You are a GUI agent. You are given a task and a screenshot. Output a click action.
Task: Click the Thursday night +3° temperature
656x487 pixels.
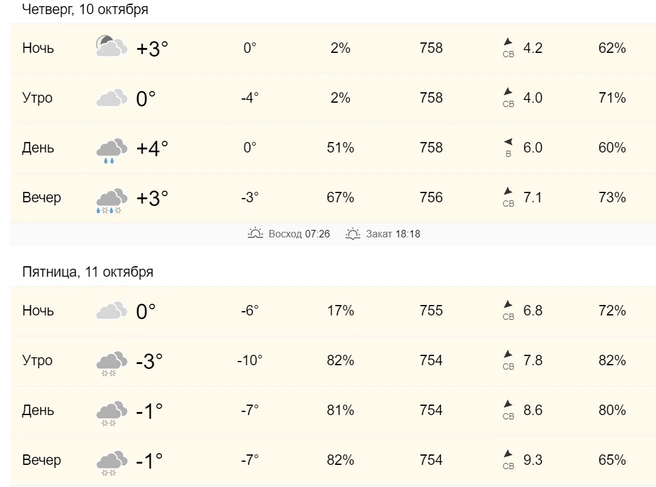pos(152,48)
